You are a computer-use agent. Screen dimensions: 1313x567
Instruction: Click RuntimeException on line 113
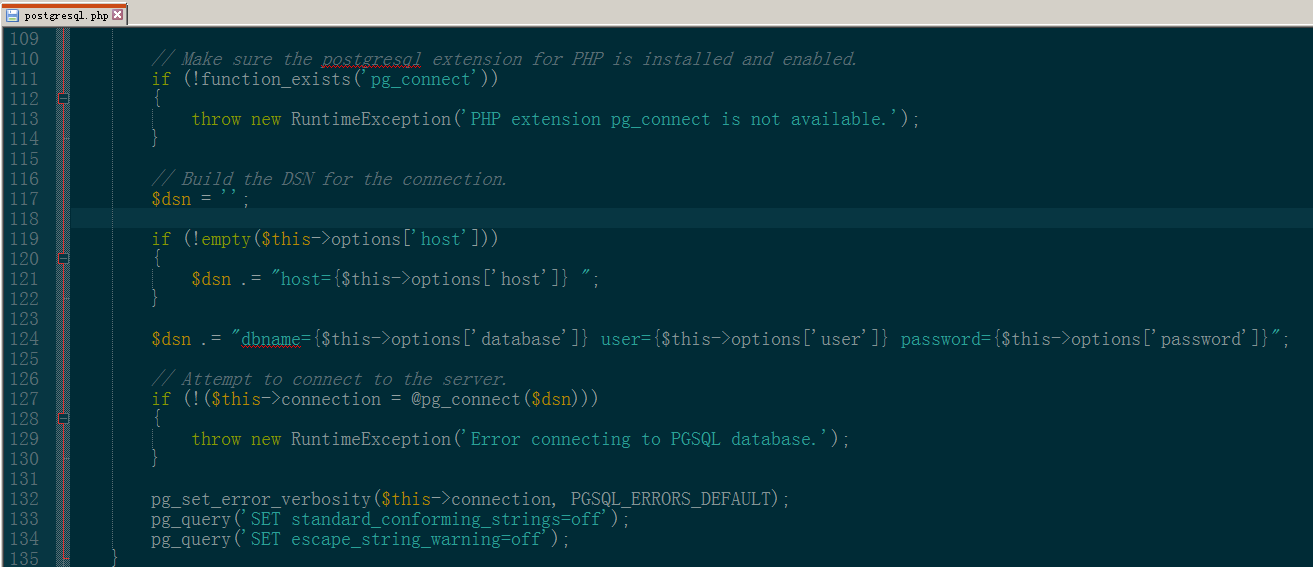(x=371, y=119)
